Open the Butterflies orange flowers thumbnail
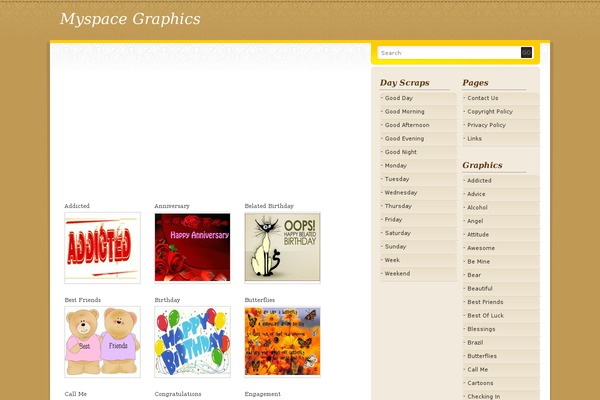This screenshot has width=600, height=400. tap(282, 342)
